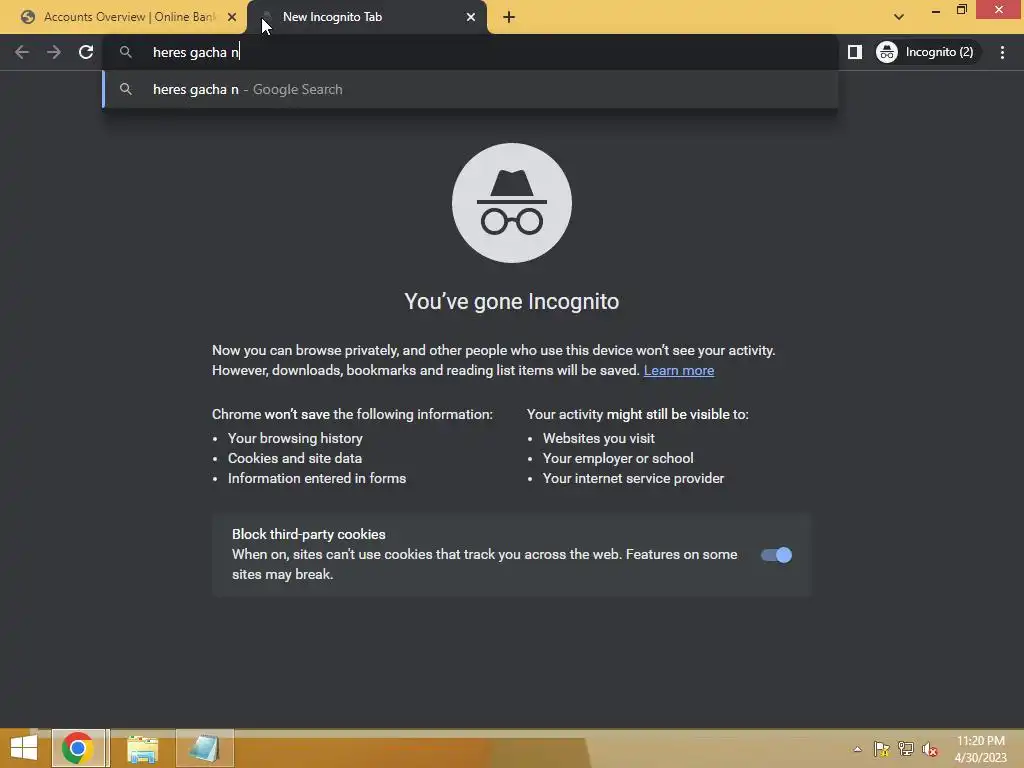Close the New Incognito Tab
The image size is (1024, 768).
471,17
